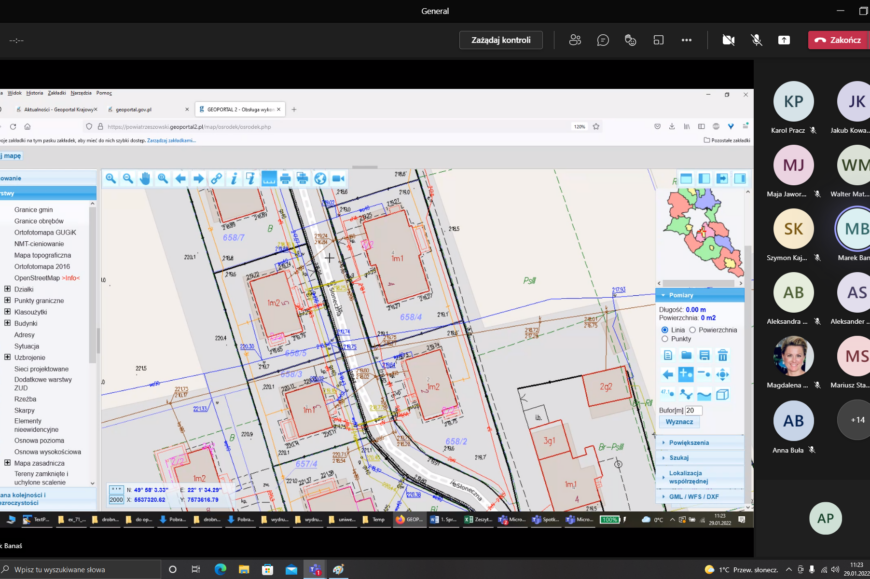Click the Zażądaj kontroli button
This screenshot has width=870, height=579.
[501, 40]
